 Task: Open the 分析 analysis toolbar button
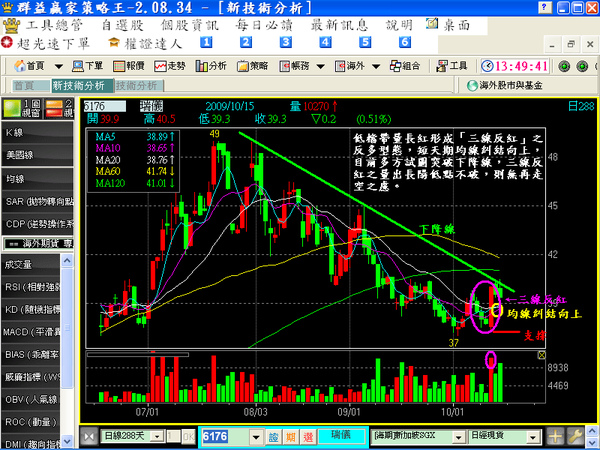tap(211, 66)
